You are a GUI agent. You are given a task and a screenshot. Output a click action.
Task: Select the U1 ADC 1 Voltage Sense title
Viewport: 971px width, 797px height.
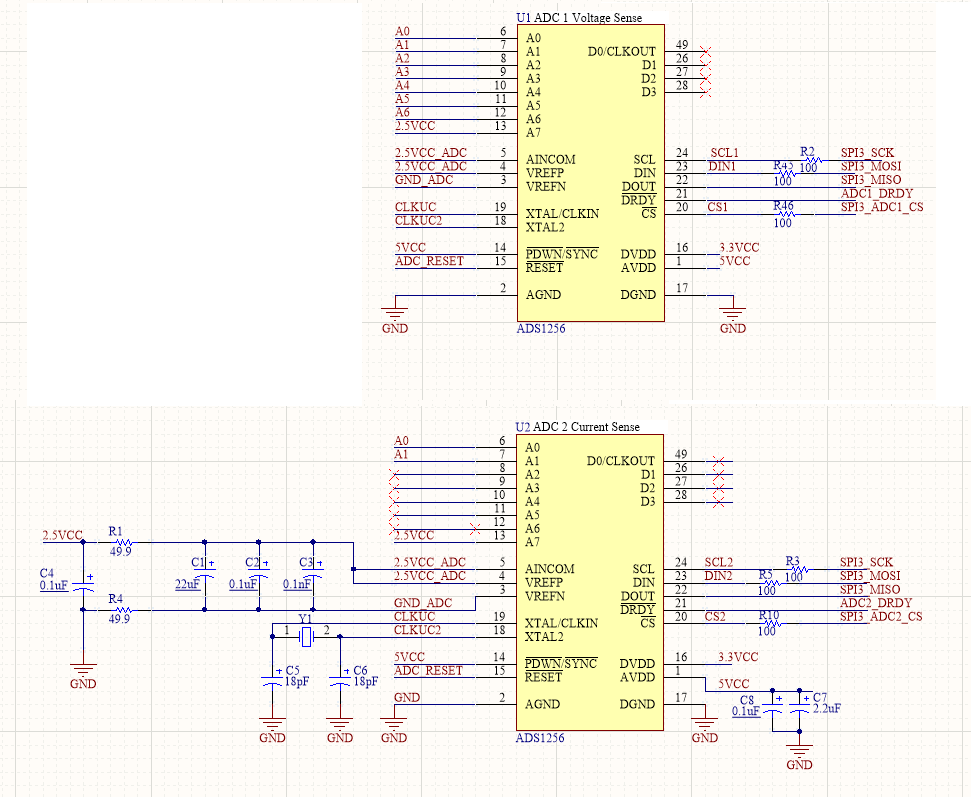[579, 18]
